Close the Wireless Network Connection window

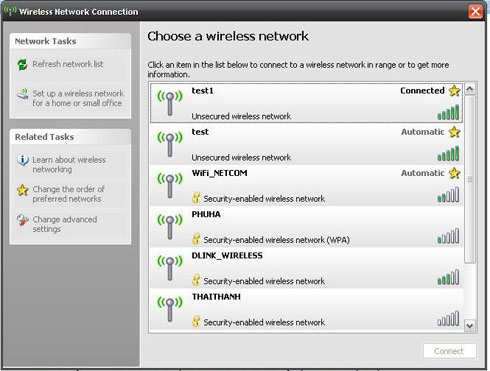[475, 12]
